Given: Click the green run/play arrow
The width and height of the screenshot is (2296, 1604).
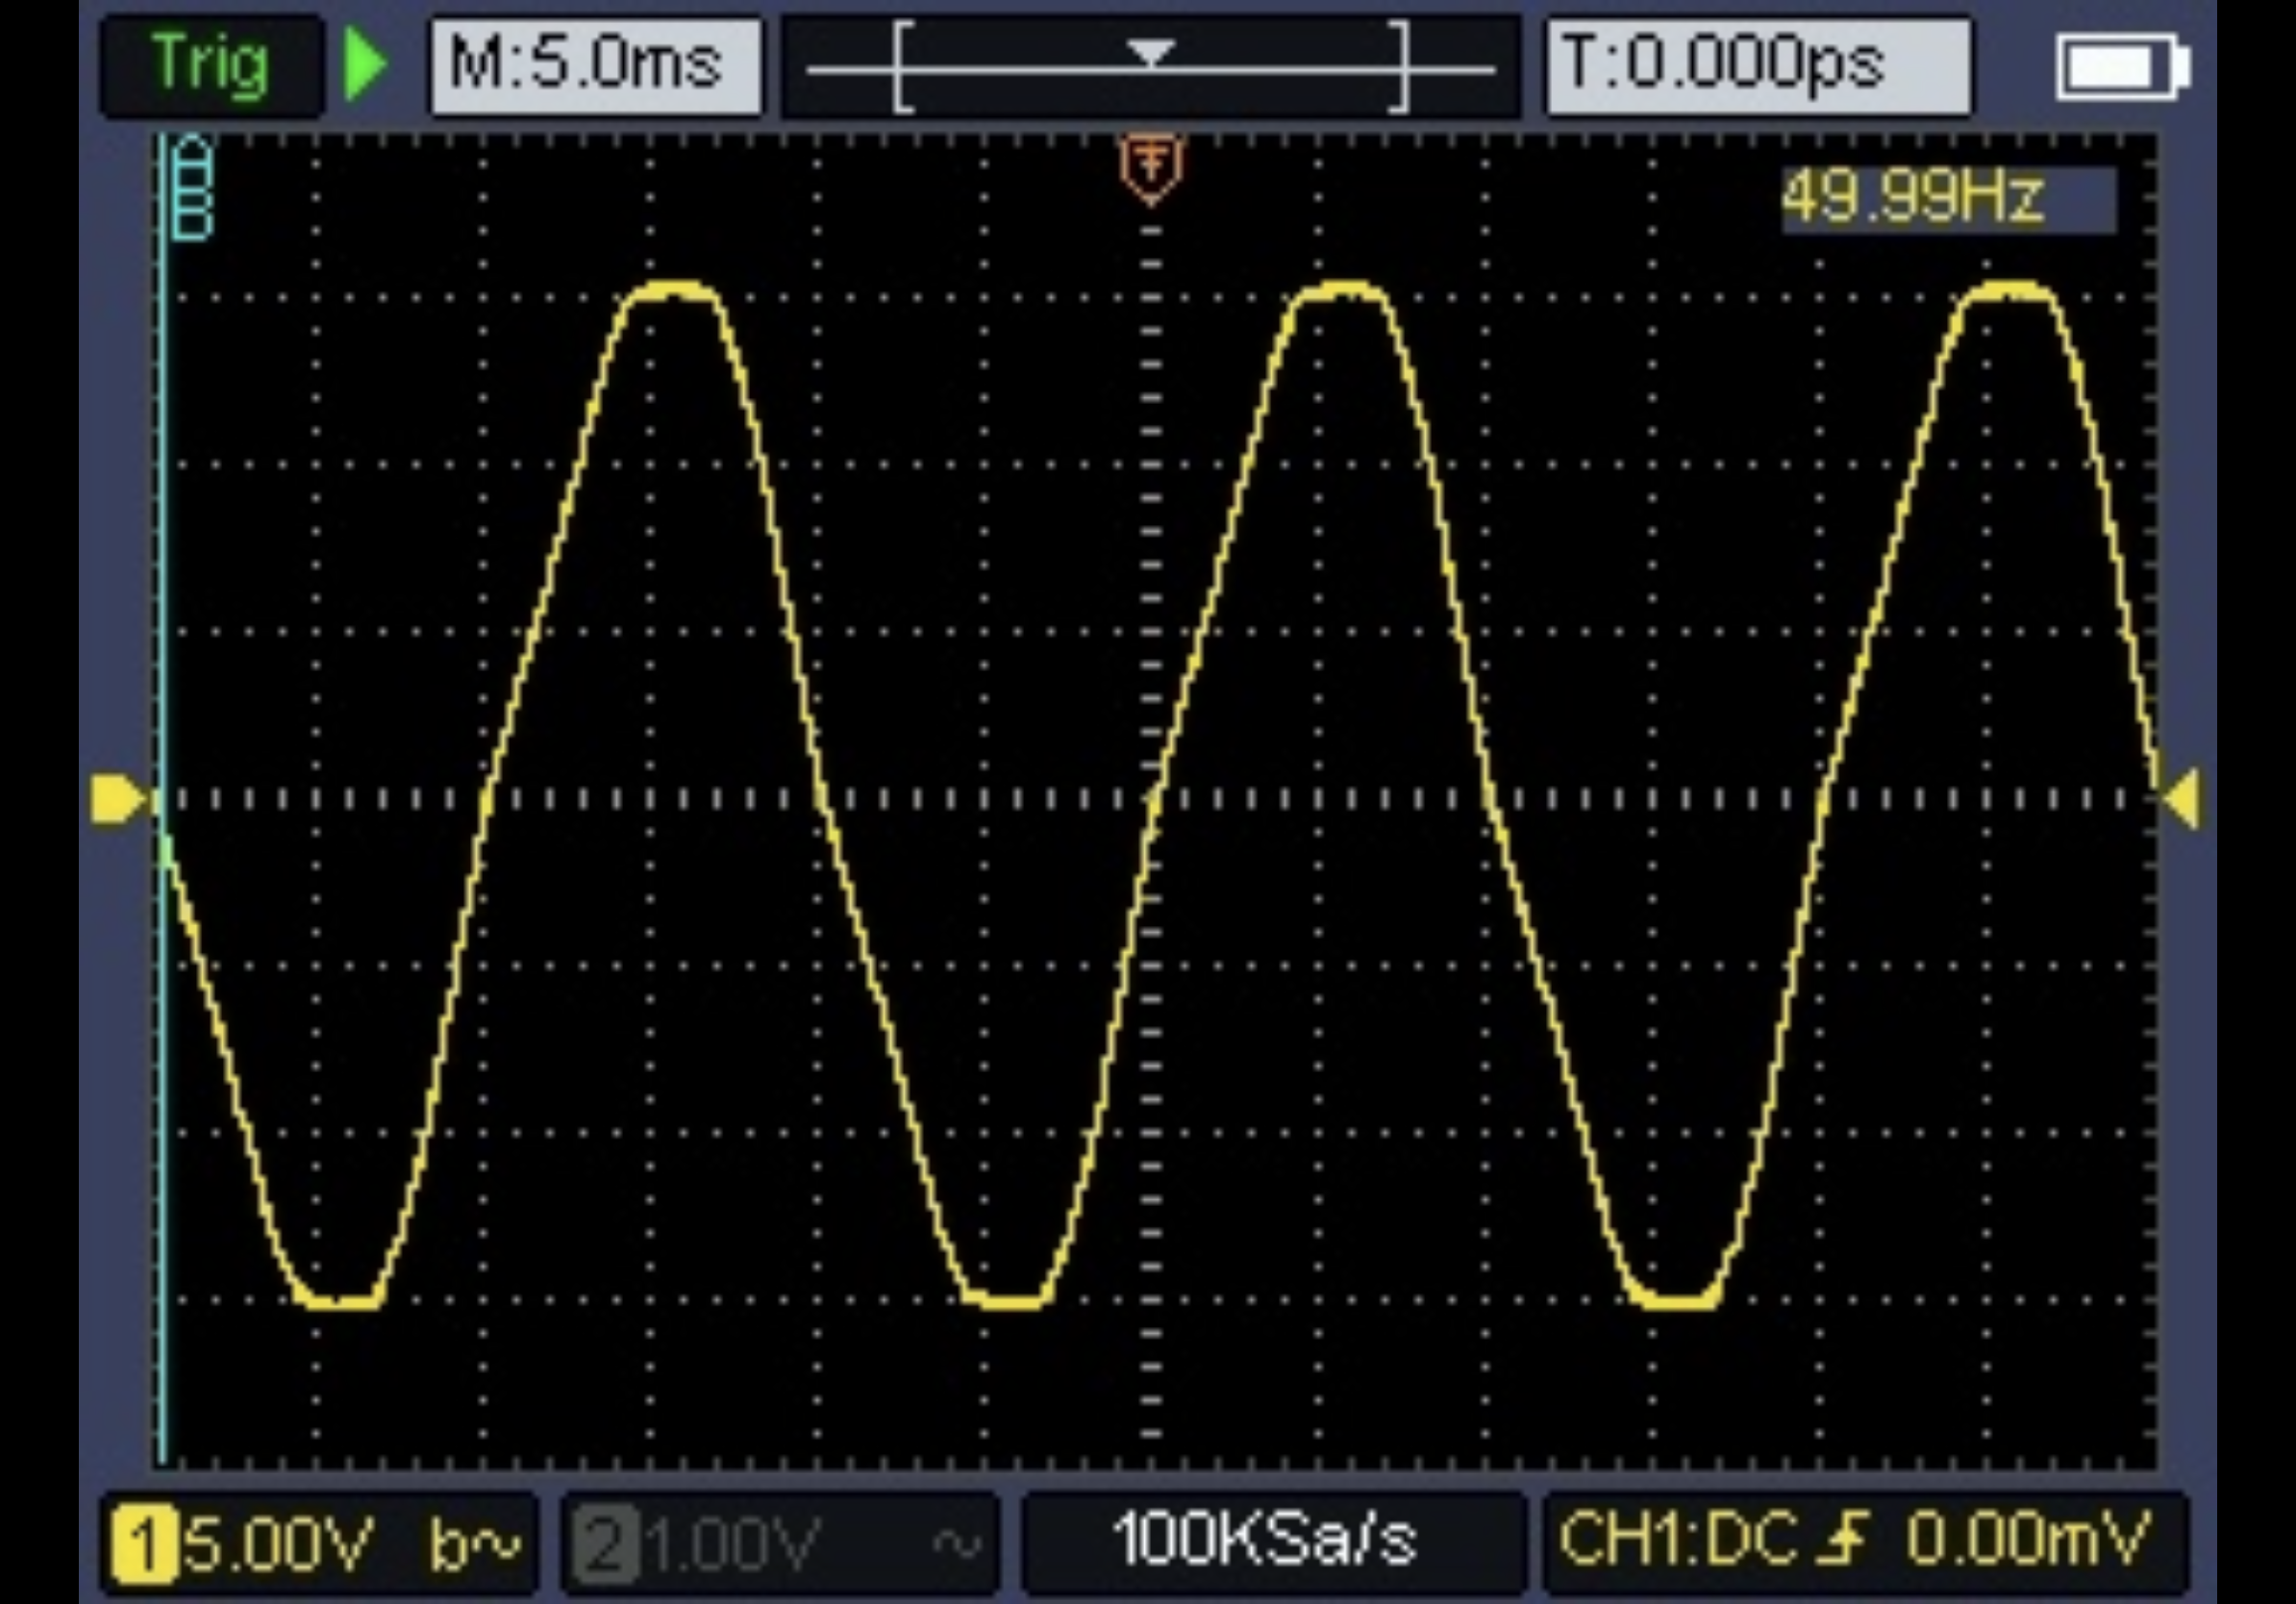Looking at the screenshot, I should tap(365, 65).
